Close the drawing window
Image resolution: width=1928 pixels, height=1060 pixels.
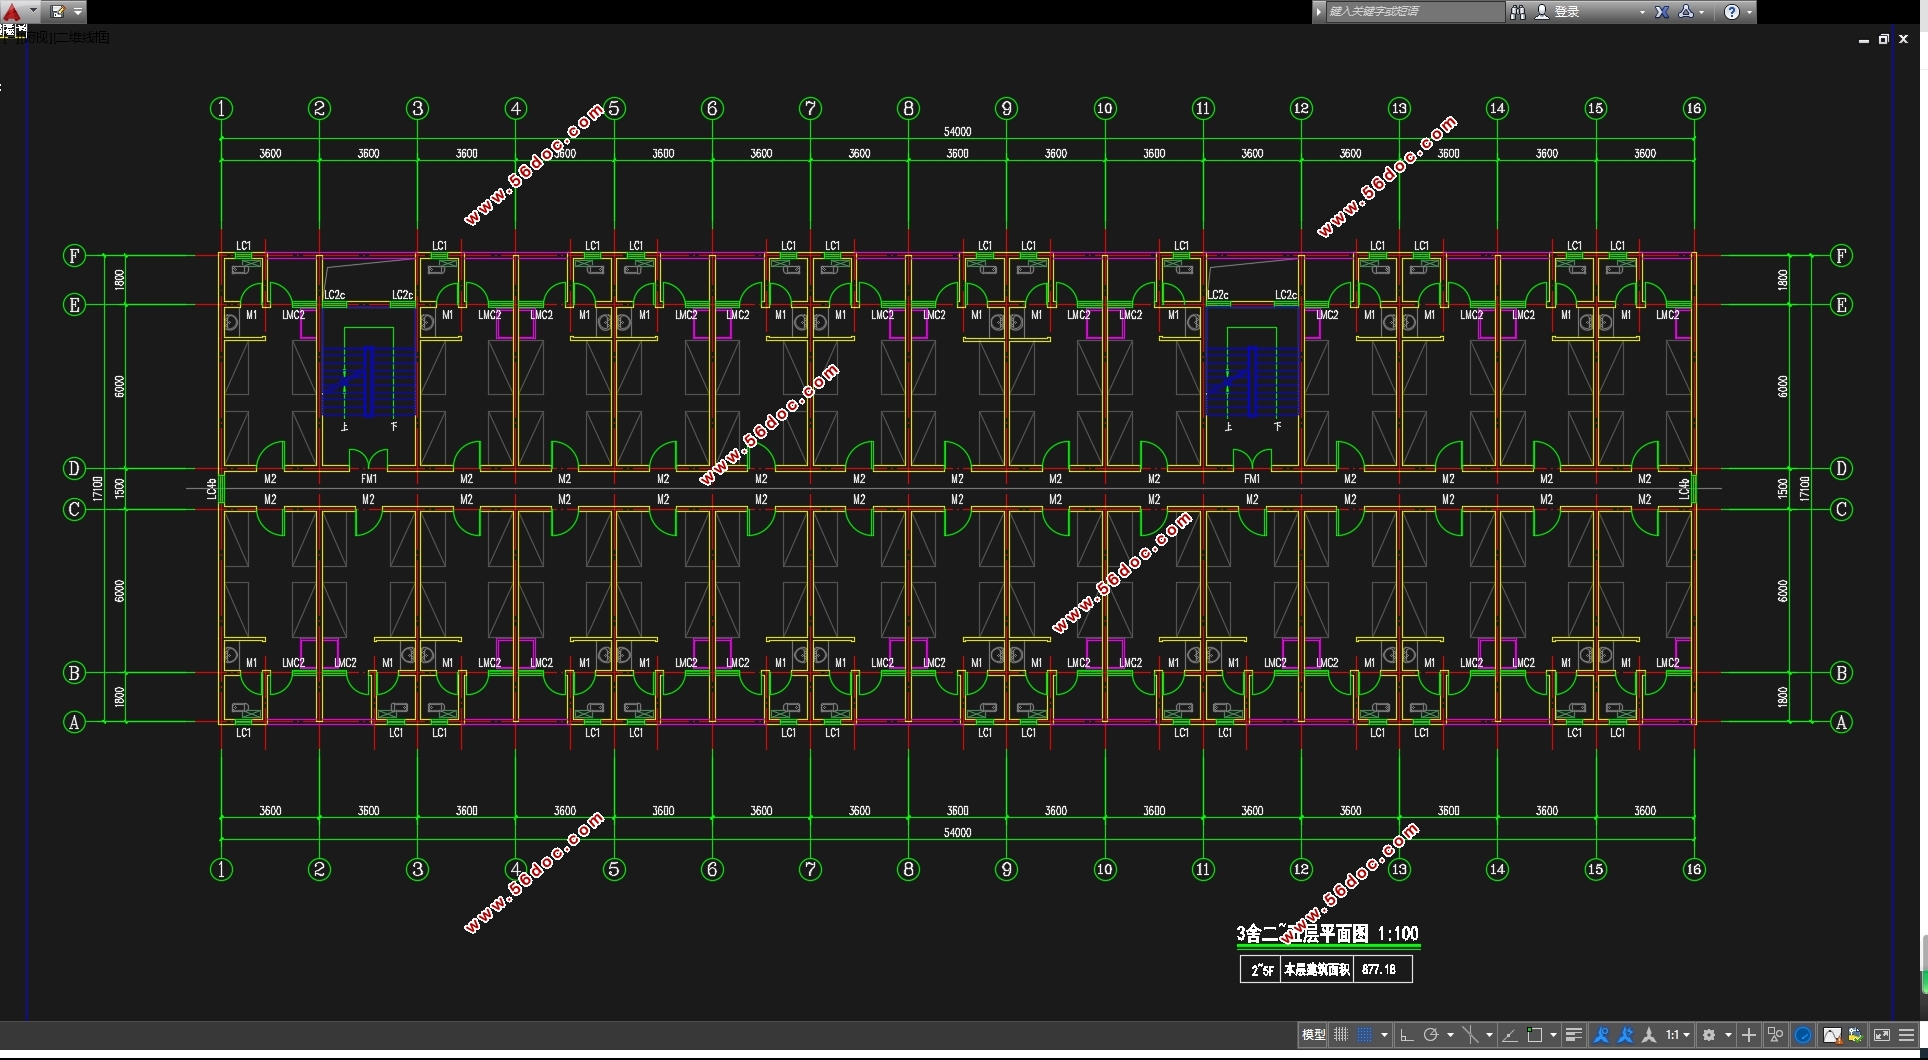[x=1904, y=39]
